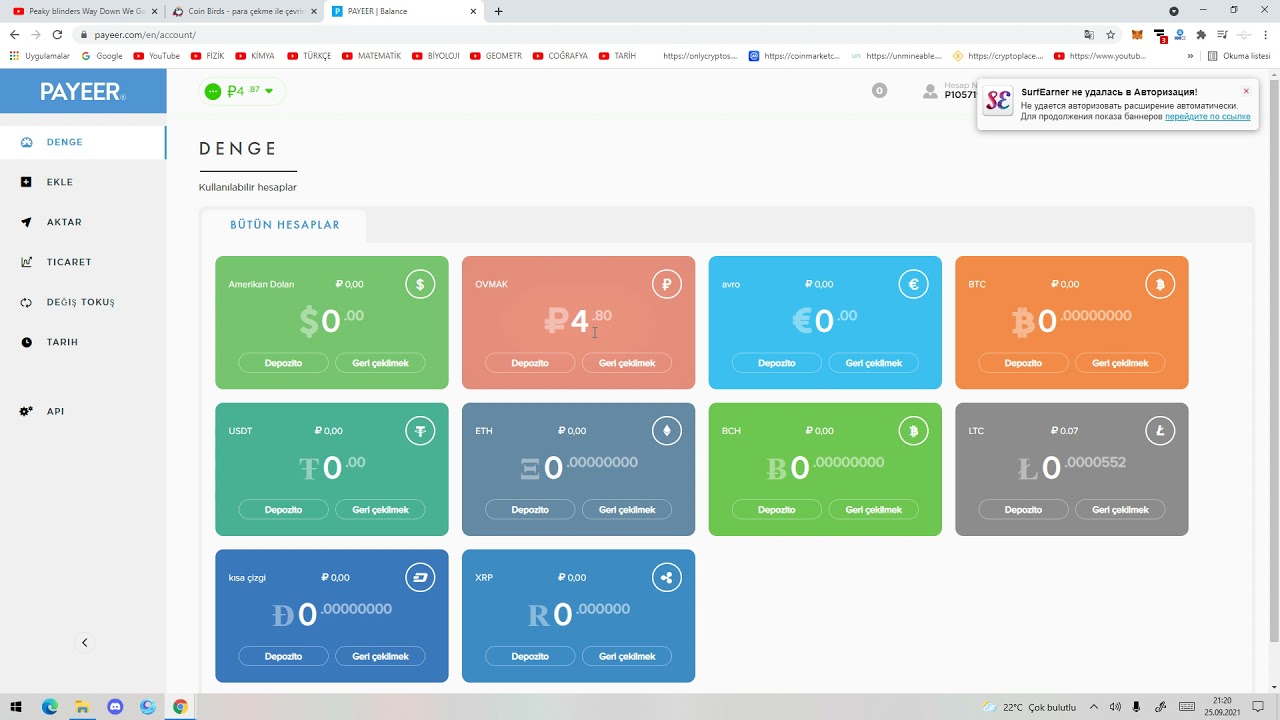
Task: Click the taskbar volume icon
Action: 1115,707
